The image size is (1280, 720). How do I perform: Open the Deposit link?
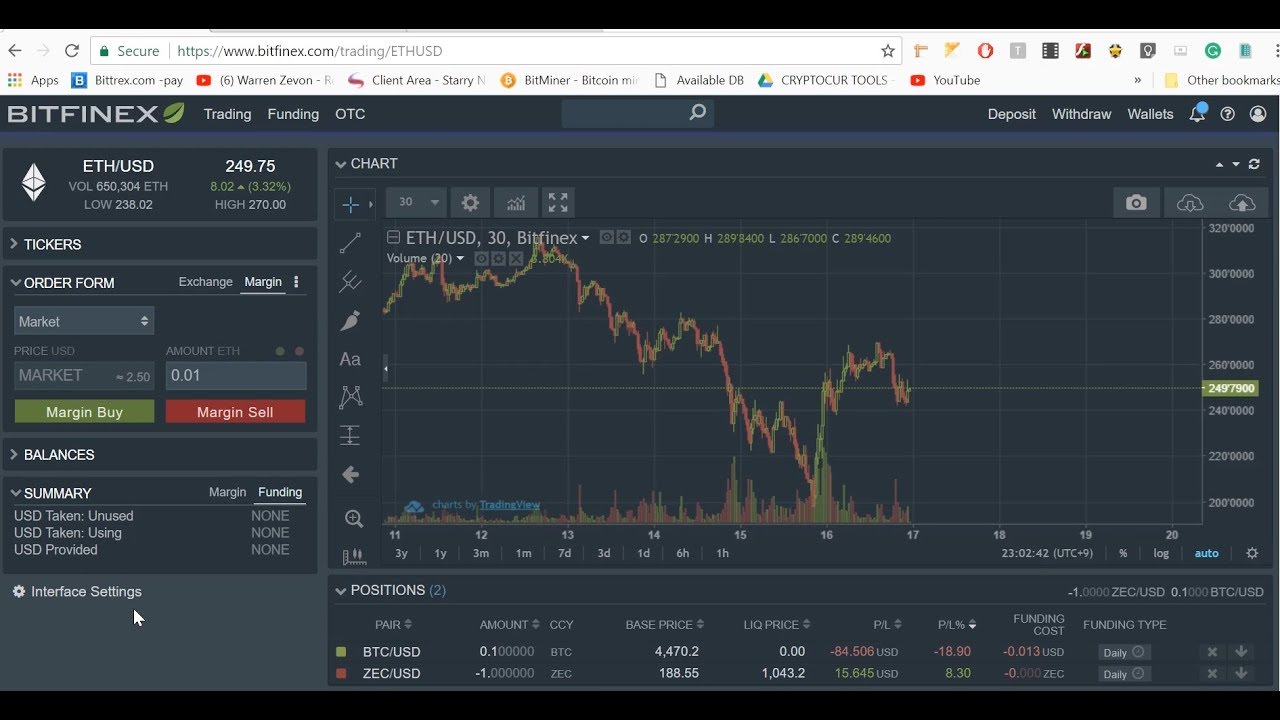click(1012, 114)
